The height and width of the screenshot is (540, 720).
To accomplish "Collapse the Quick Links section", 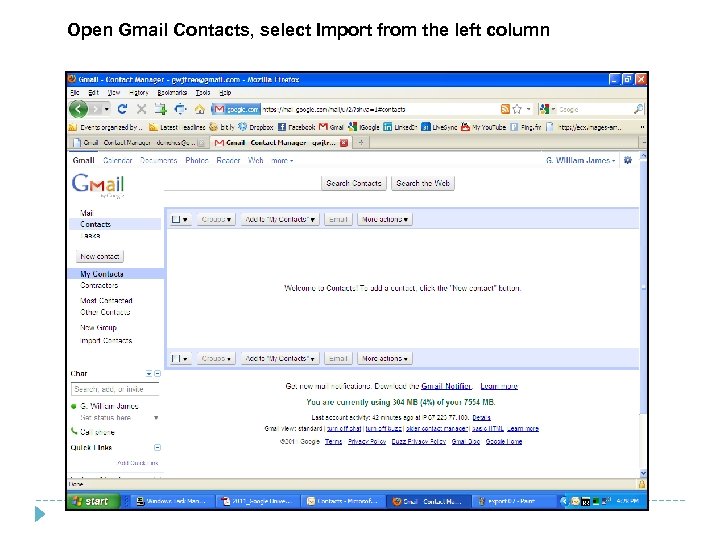I will [x=158, y=447].
